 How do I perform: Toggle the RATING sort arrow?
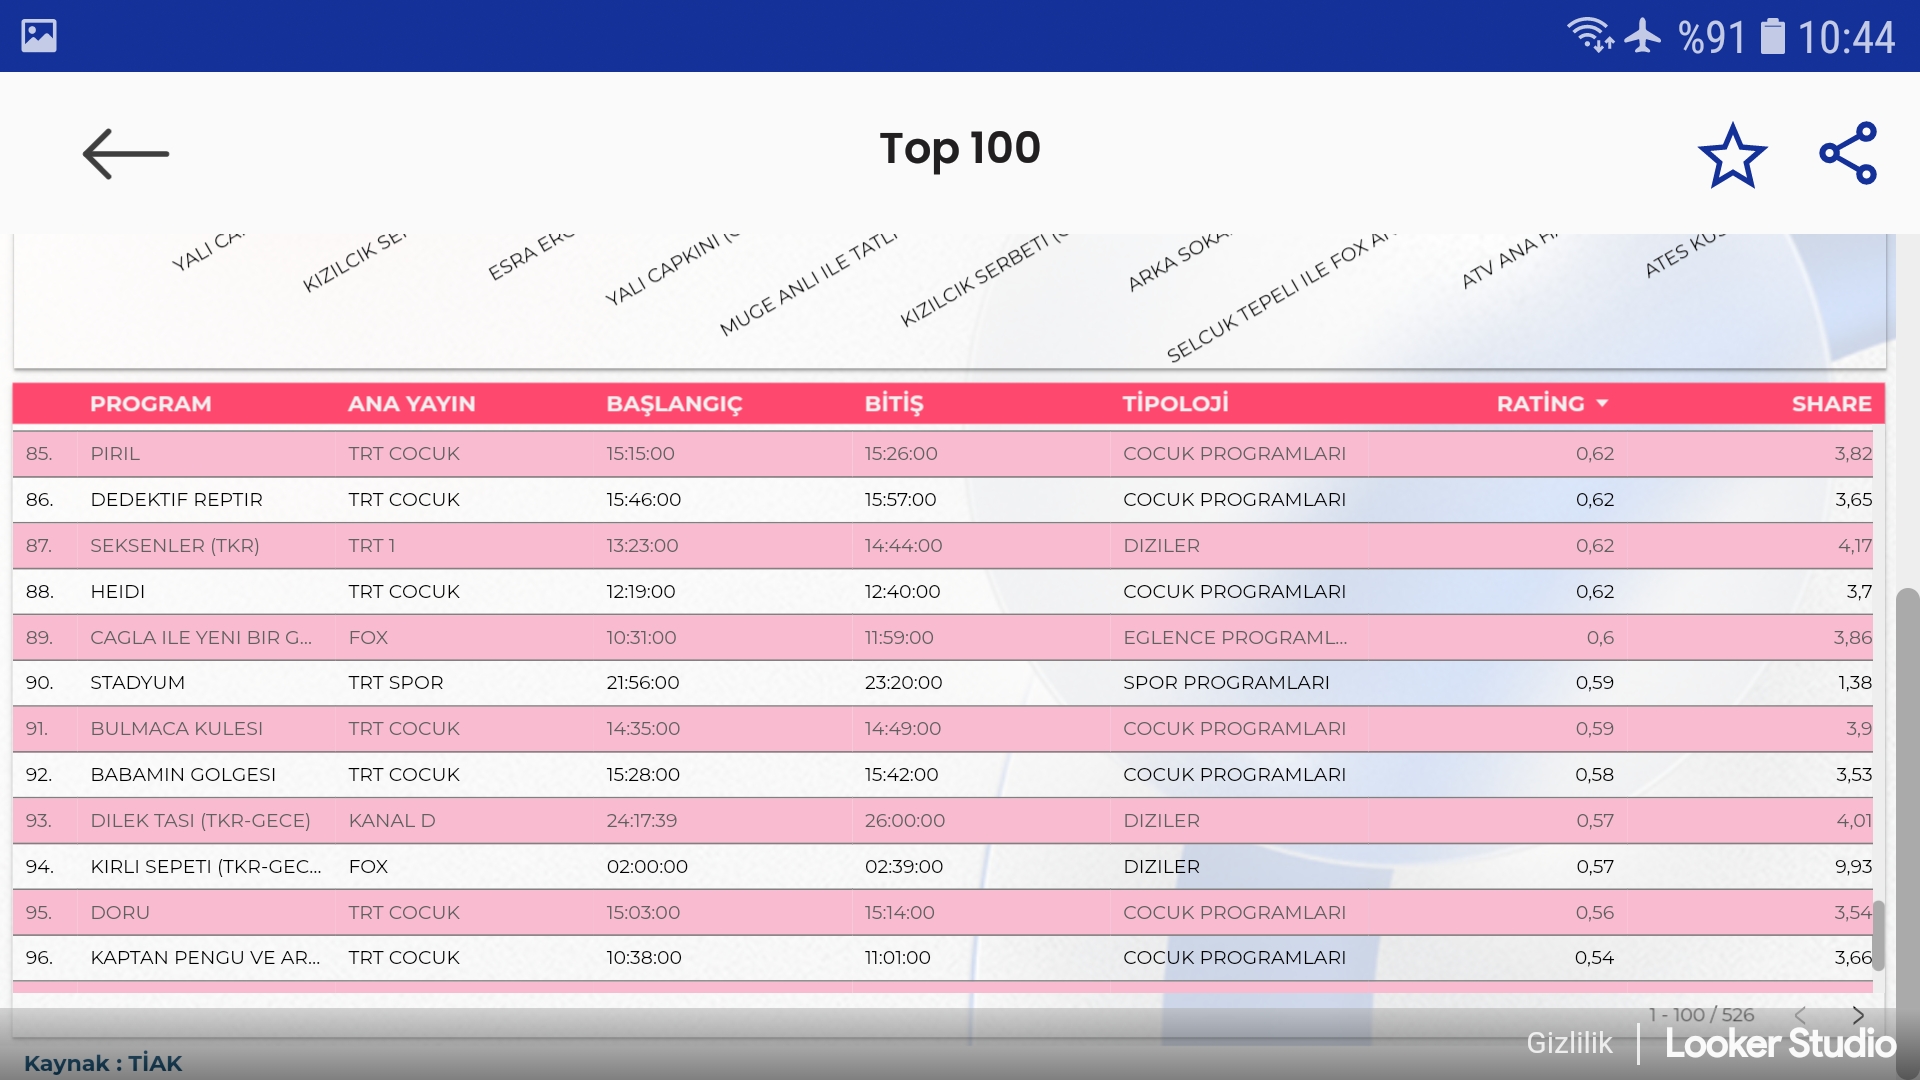1602,404
